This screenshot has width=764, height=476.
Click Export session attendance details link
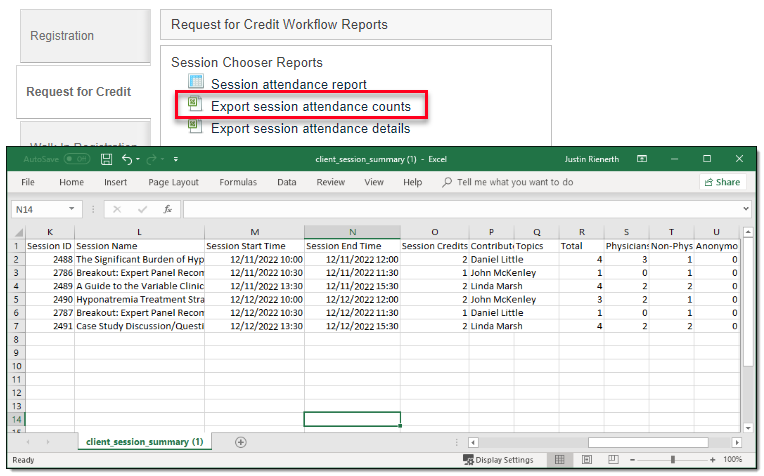310,129
